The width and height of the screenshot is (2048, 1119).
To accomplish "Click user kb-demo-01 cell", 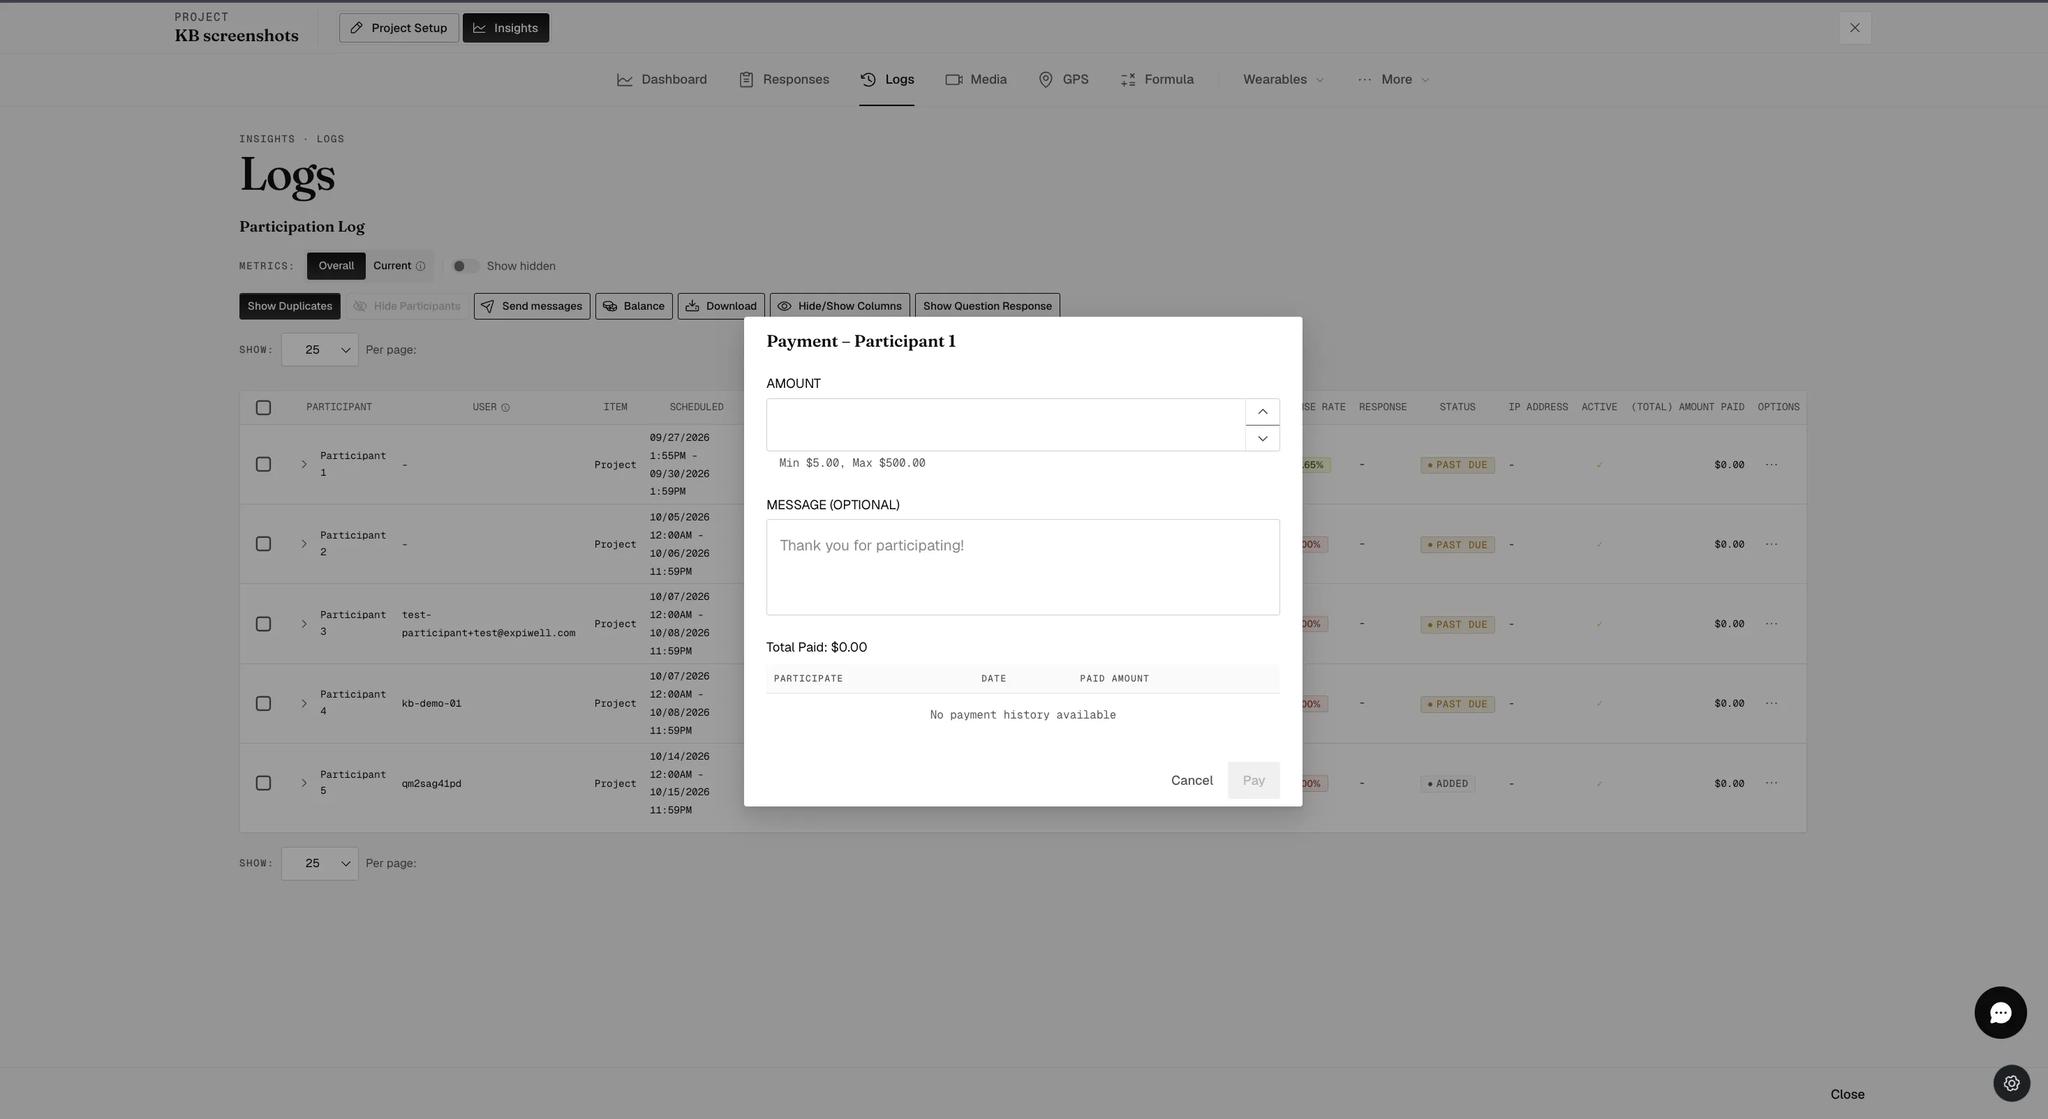I will pyautogui.click(x=432, y=704).
